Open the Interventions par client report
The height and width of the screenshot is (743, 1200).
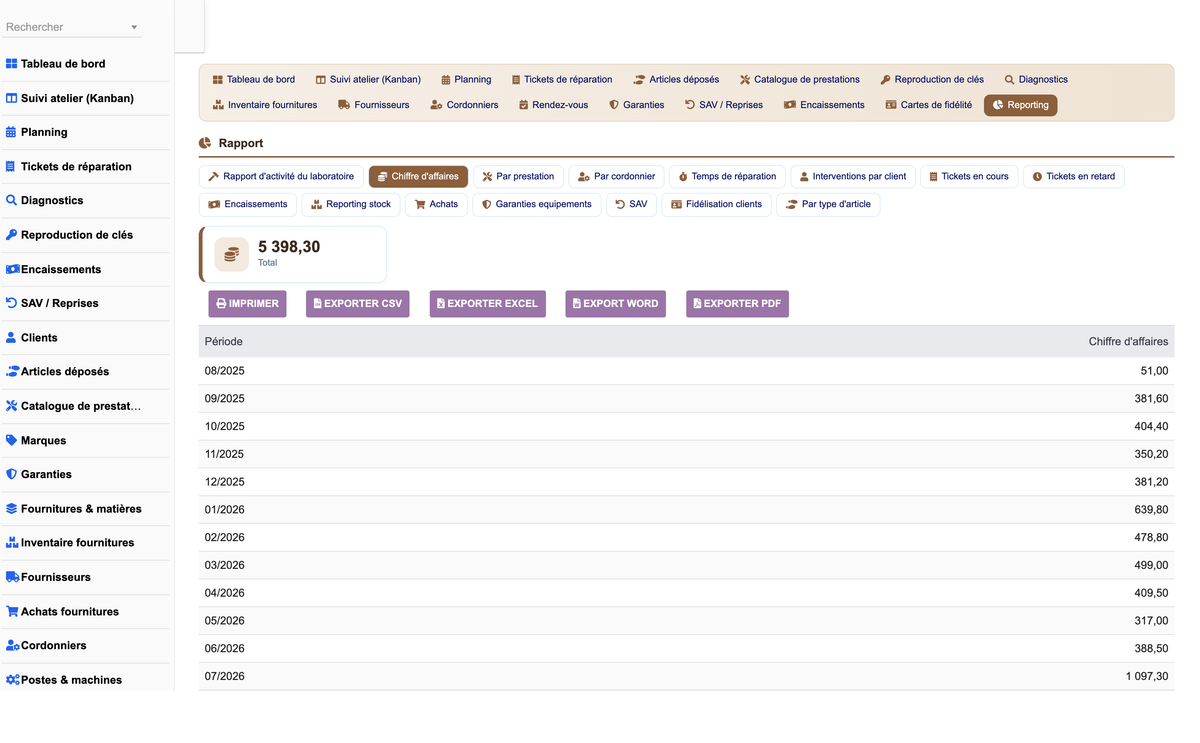(x=853, y=177)
